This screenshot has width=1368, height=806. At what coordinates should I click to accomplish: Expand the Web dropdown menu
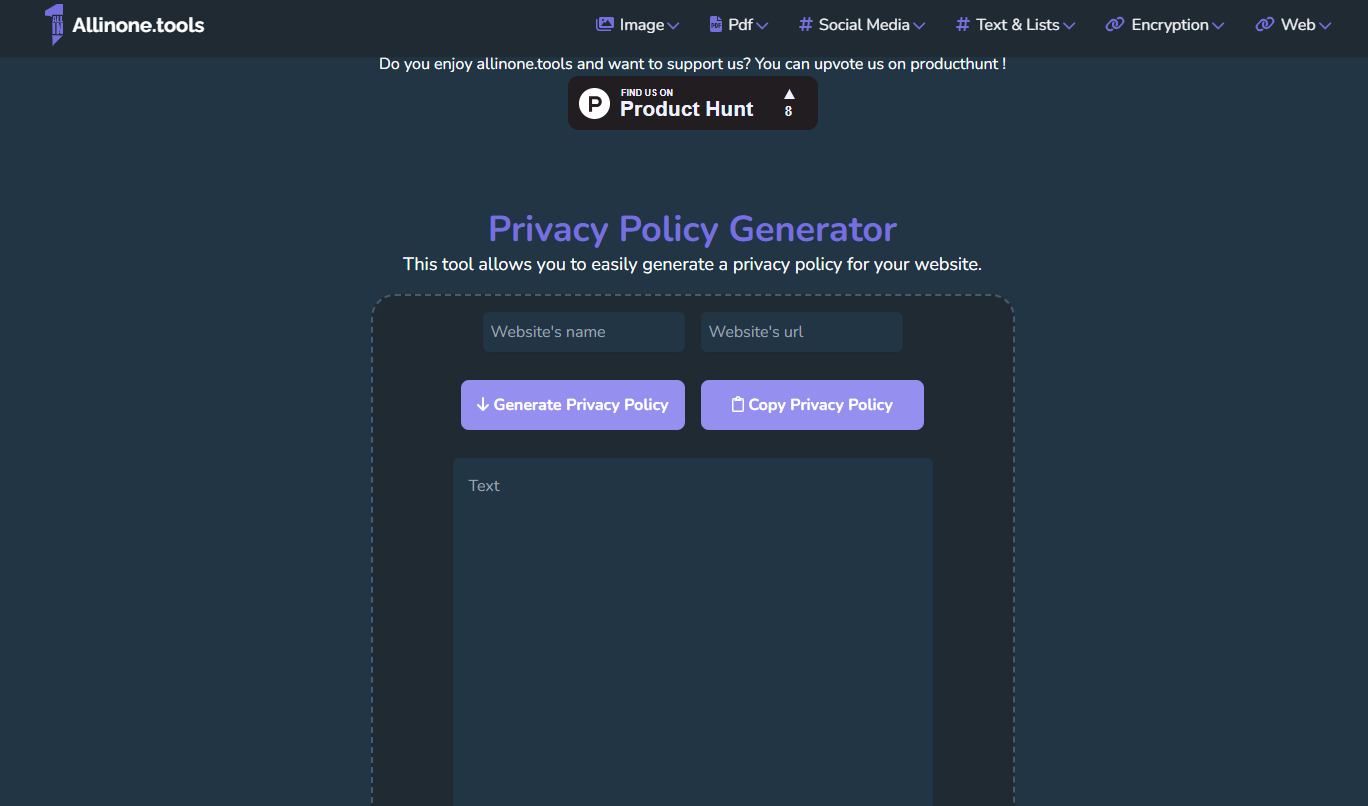click(1293, 23)
